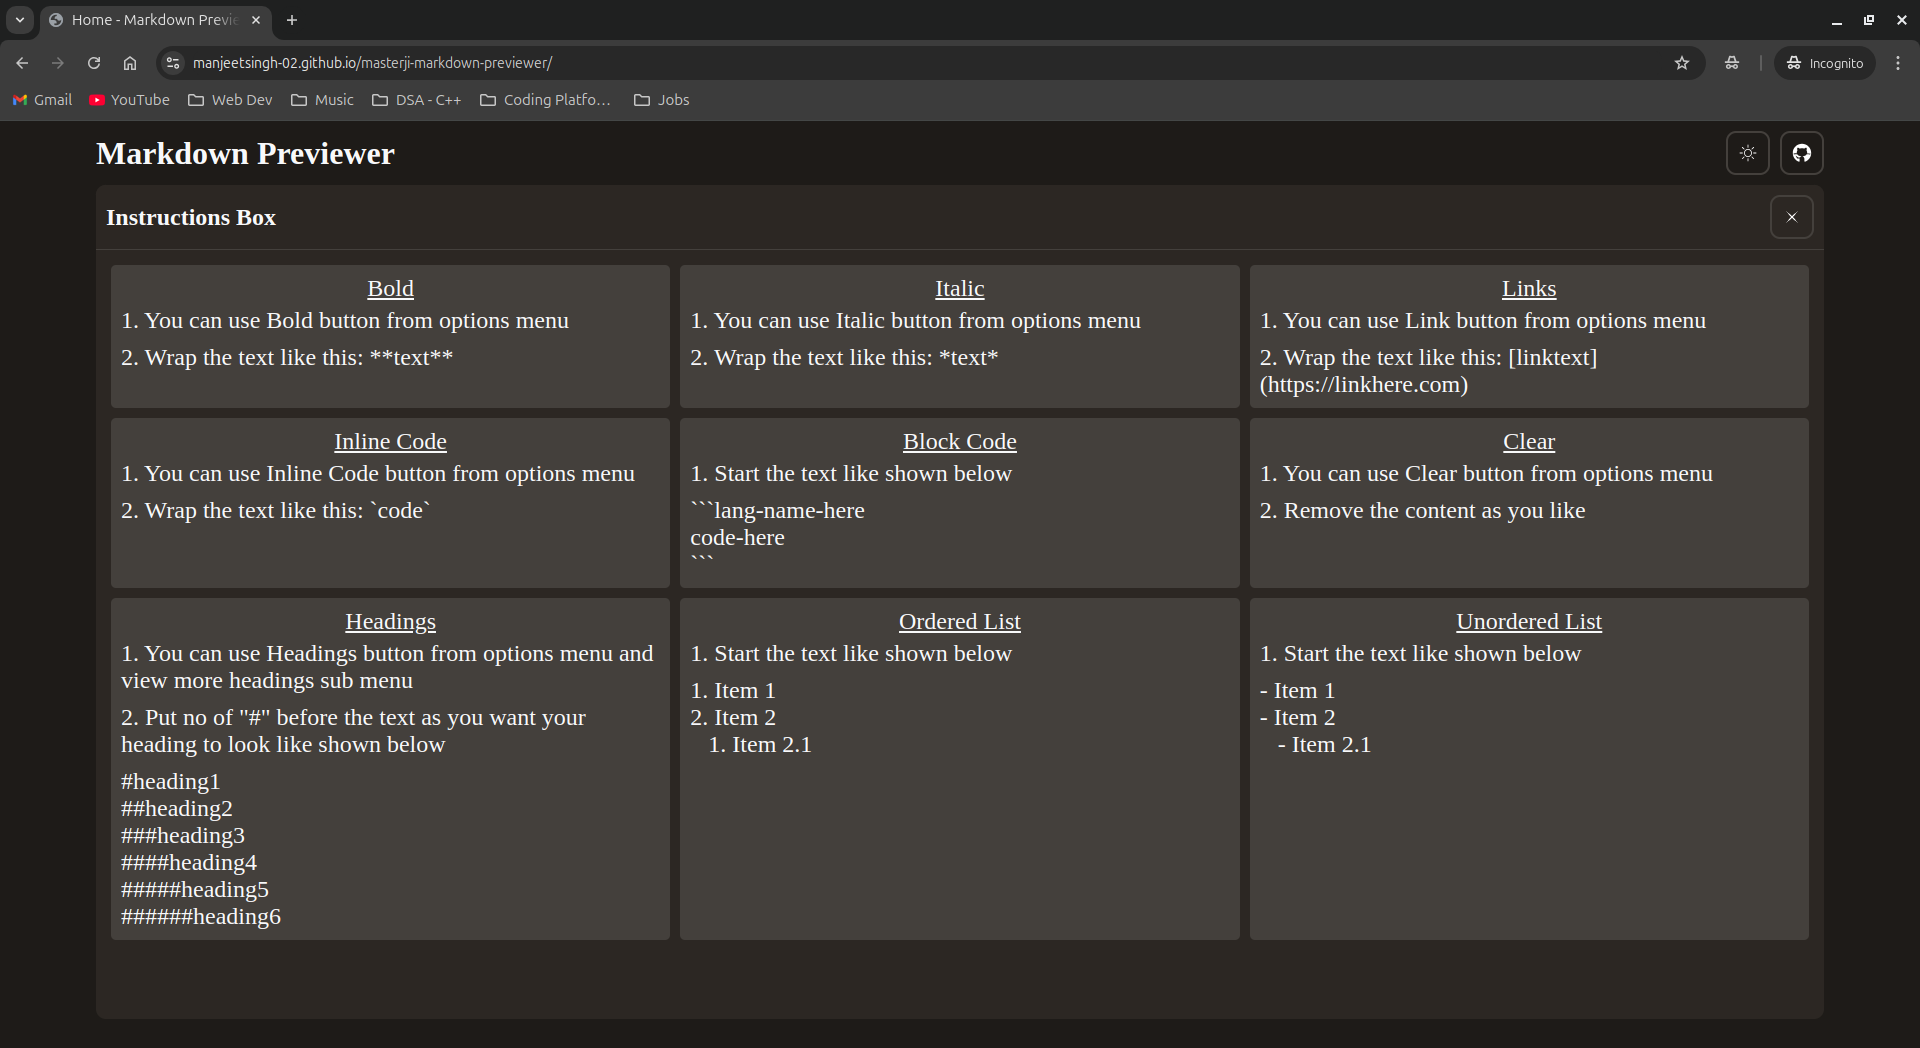Screen dimensions: 1920x1048
Task: Go to browser home page
Action: click(x=130, y=63)
